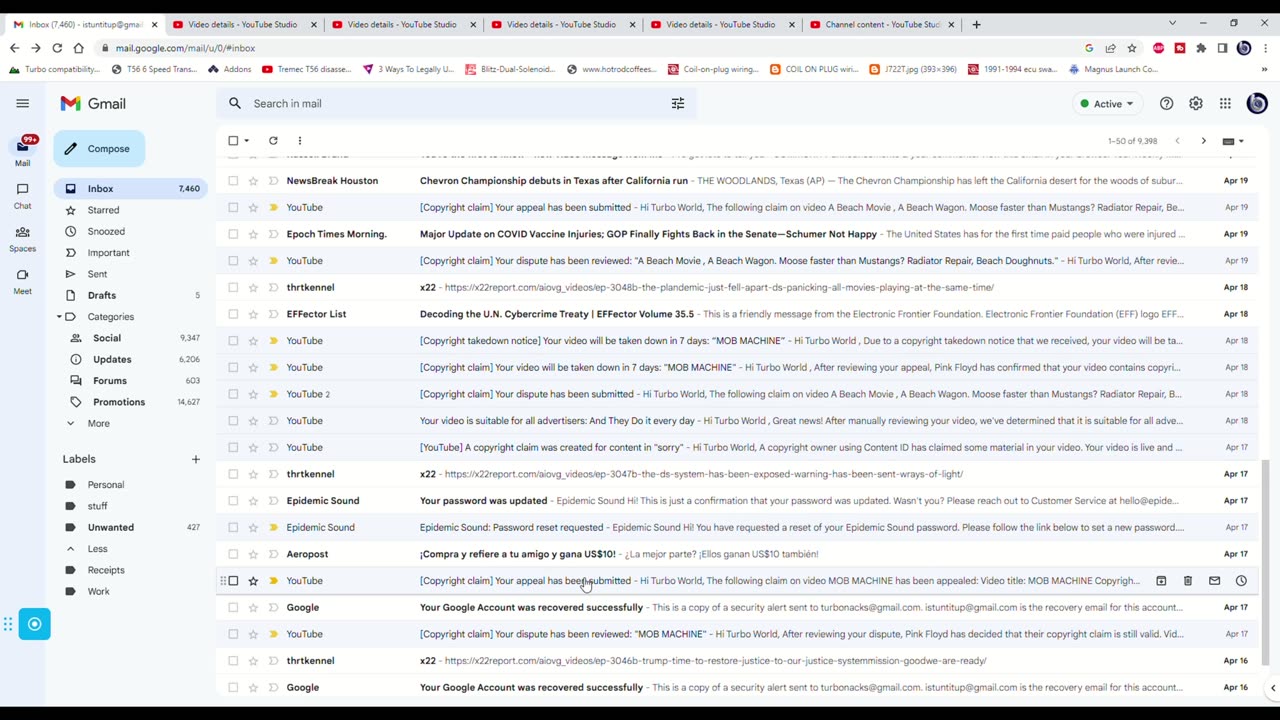Open Meet from the left rail

pos(22,281)
